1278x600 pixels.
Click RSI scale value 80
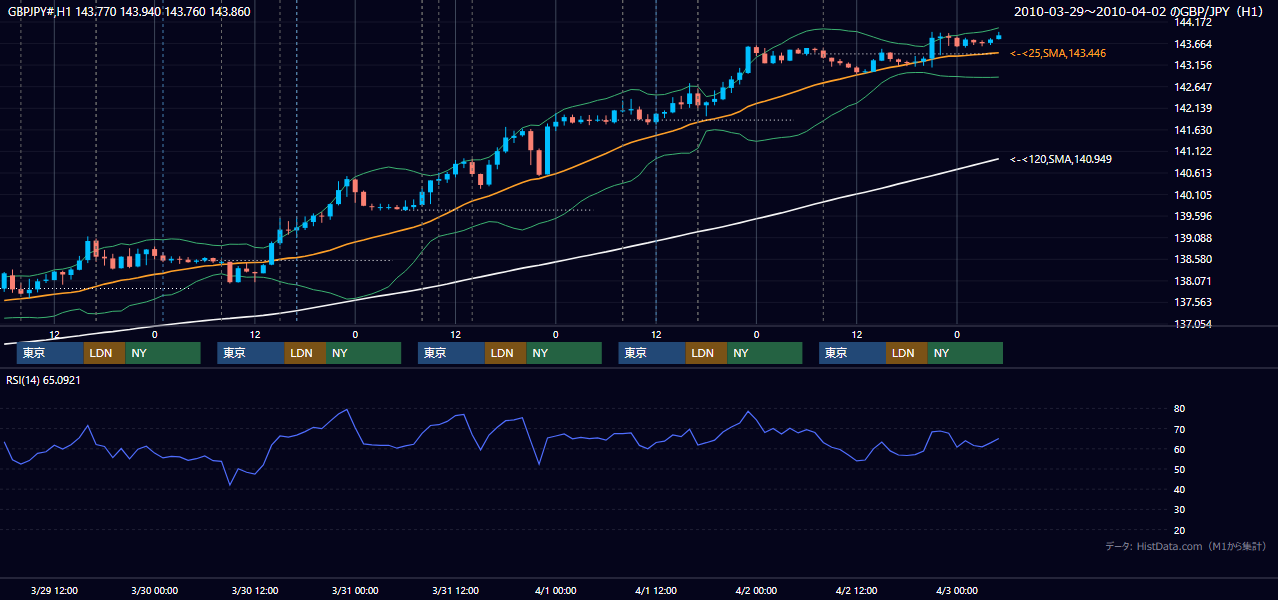pyautogui.click(x=1179, y=409)
